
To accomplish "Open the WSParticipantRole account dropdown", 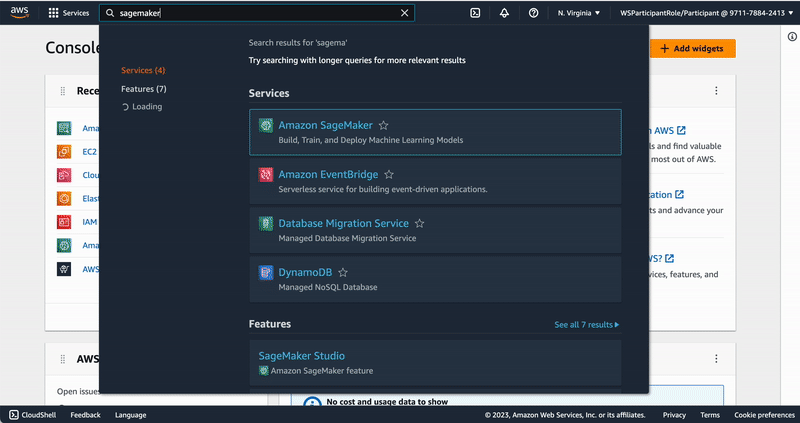I will point(707,13).
